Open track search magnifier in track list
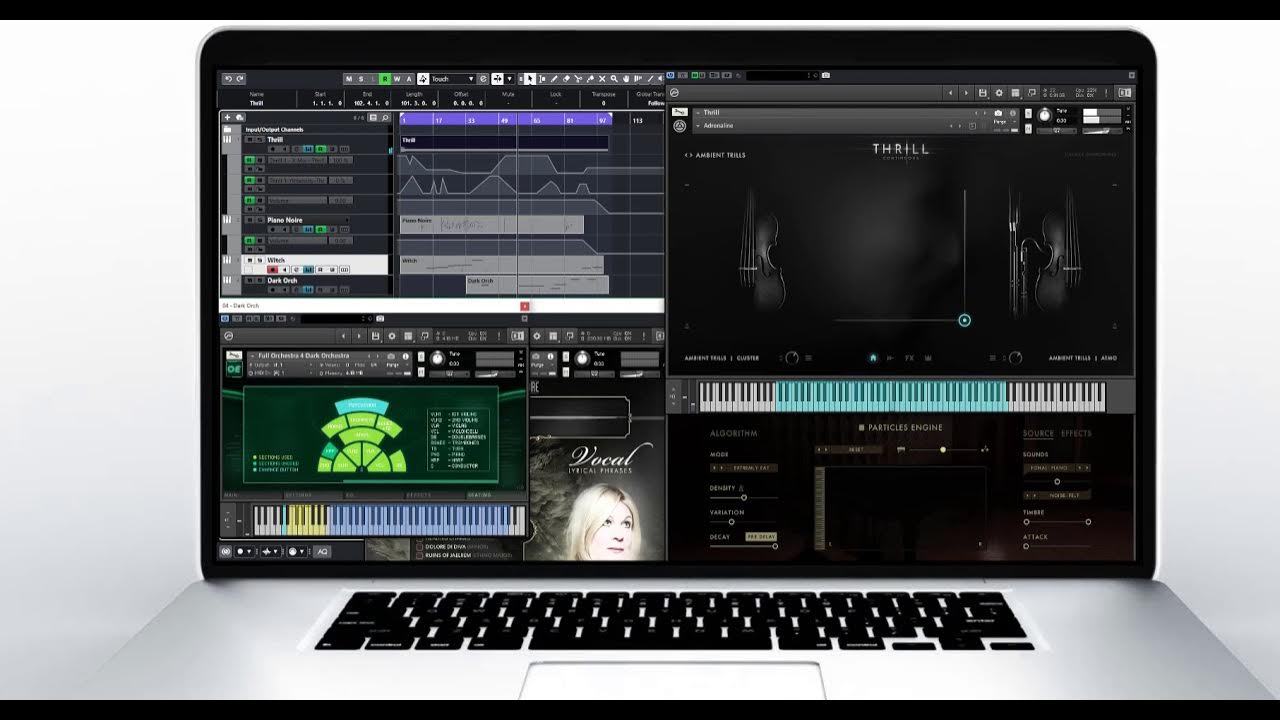1280x720 pixels. point(385,117)
